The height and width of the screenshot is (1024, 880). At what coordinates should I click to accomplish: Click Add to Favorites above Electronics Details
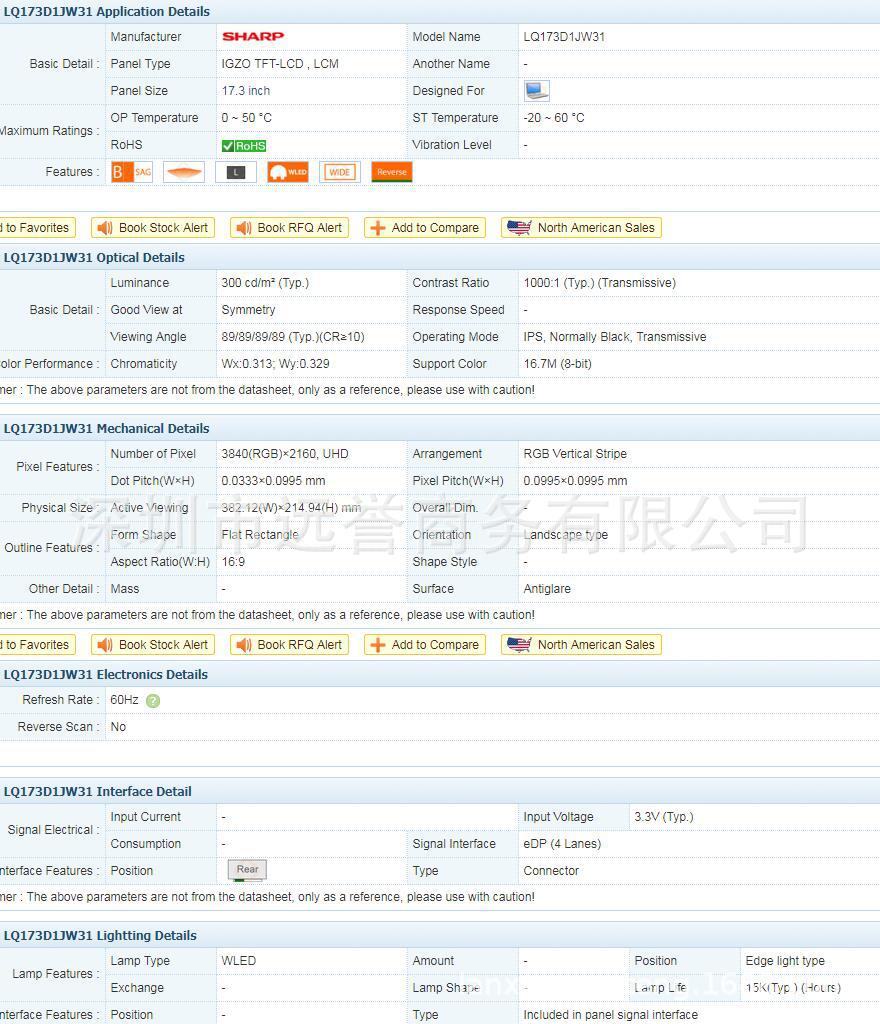(x=36, y=645)
